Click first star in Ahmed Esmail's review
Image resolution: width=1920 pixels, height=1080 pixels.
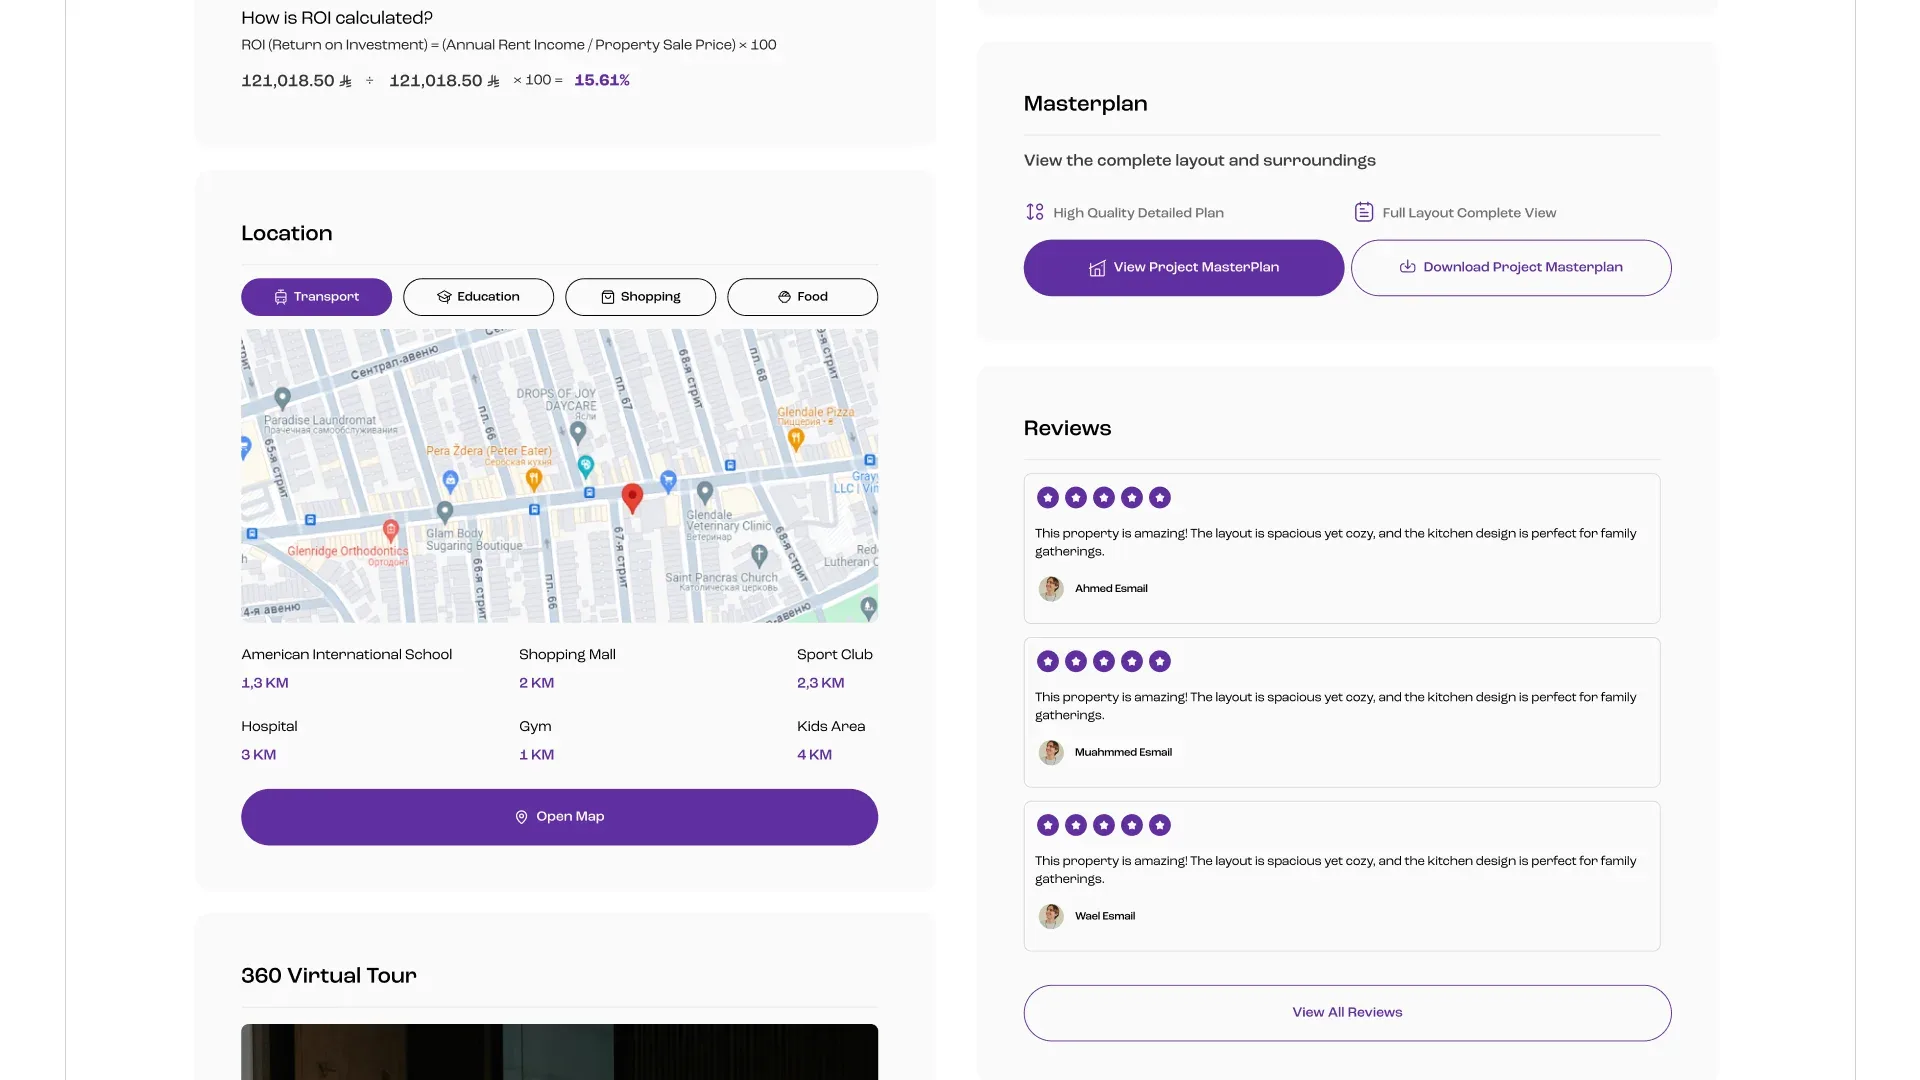tap(1048, 497)
